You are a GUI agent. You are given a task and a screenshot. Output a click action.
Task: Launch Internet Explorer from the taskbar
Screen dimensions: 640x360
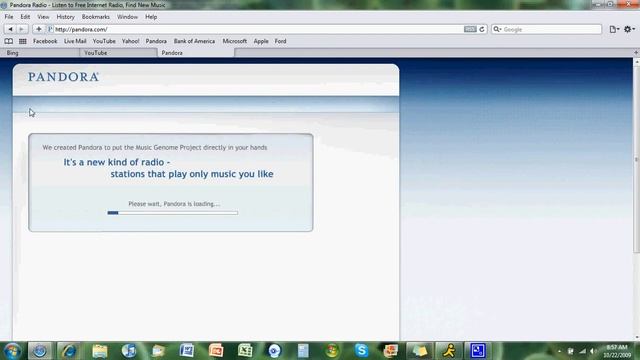coord(69,351)
